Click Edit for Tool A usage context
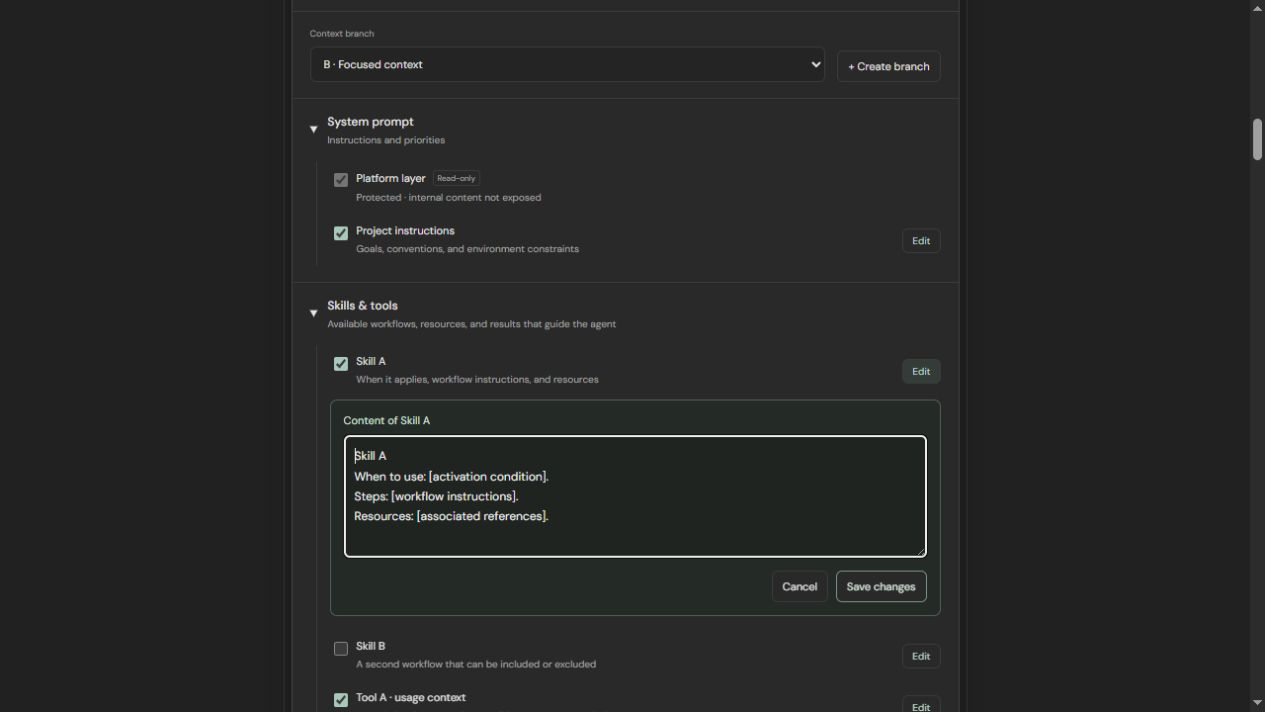This screenshot has width=1265, height=712. [921, 705]
